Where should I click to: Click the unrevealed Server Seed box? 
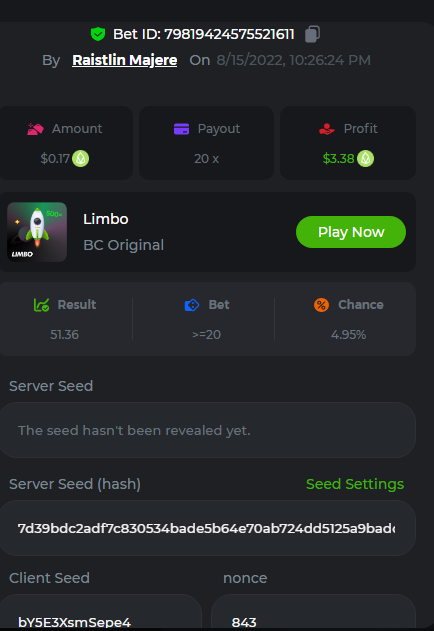click(x=207, y=430)
